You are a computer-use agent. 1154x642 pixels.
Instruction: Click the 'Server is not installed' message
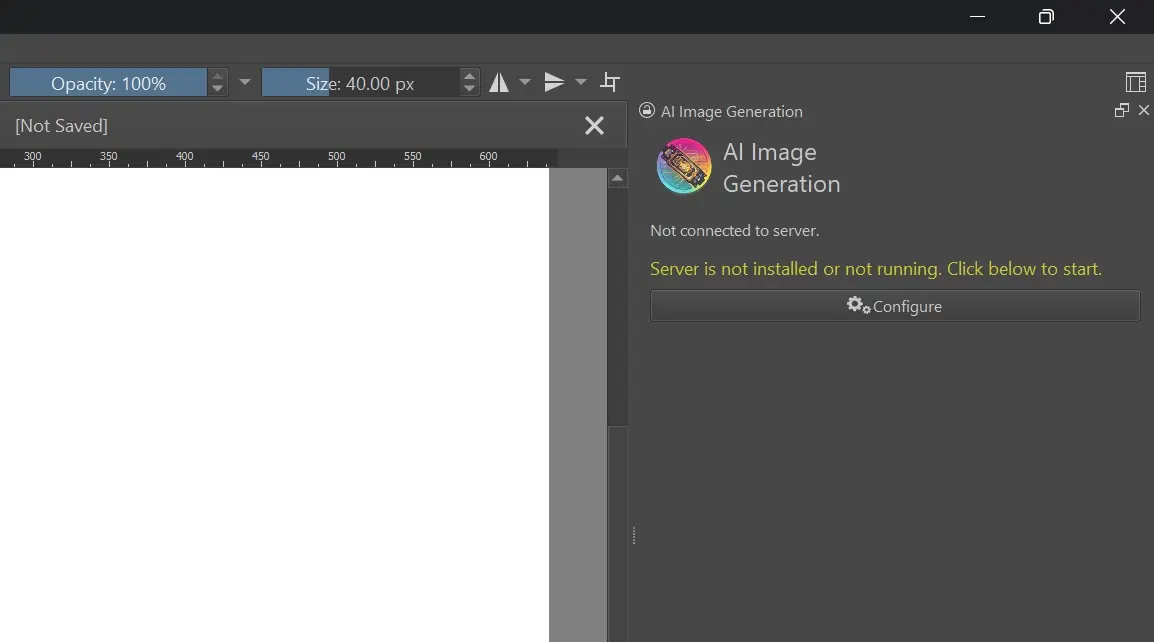coord(876,269)
